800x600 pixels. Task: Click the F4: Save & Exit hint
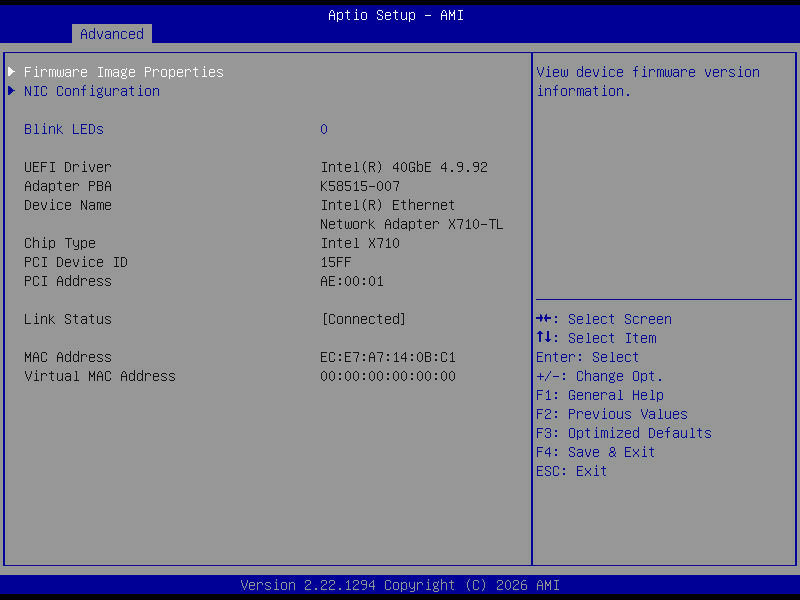(x=595, y=452)
